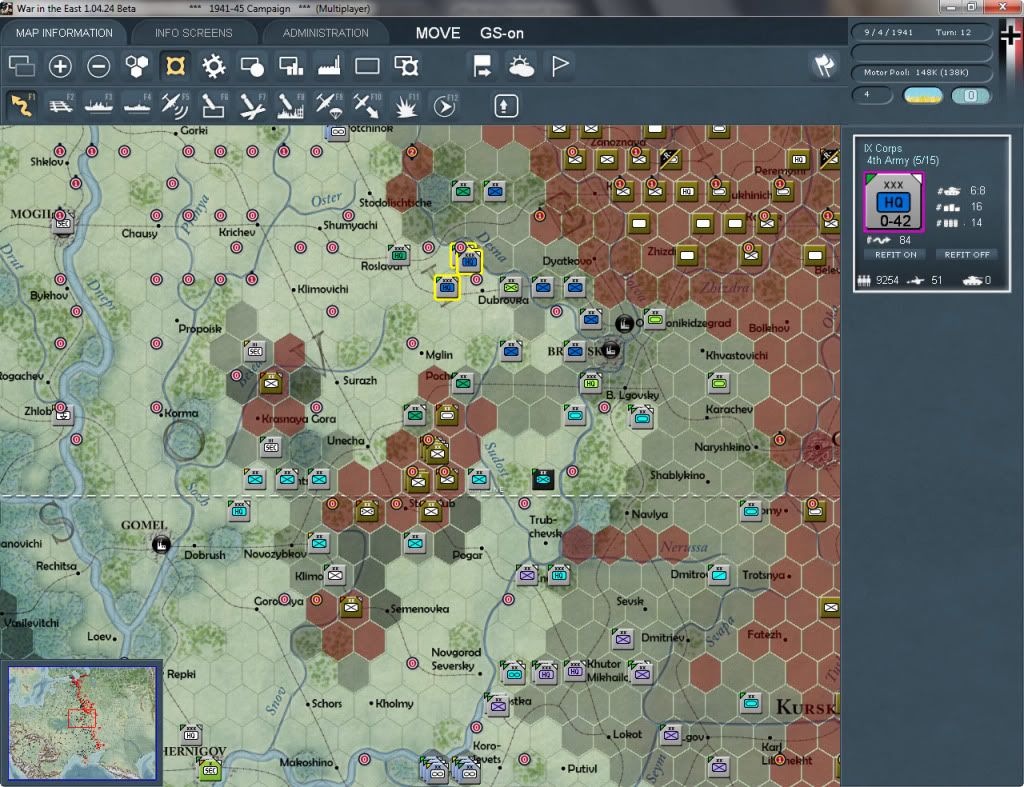Select the HQ counter near B. Lgovsky
The height and width of the screenshot is (787, 1024).
(590, 383)
